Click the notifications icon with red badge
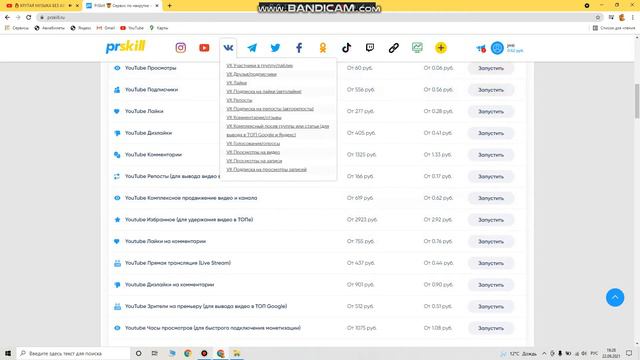The image size is (640, 360). (x=481, y=49)
